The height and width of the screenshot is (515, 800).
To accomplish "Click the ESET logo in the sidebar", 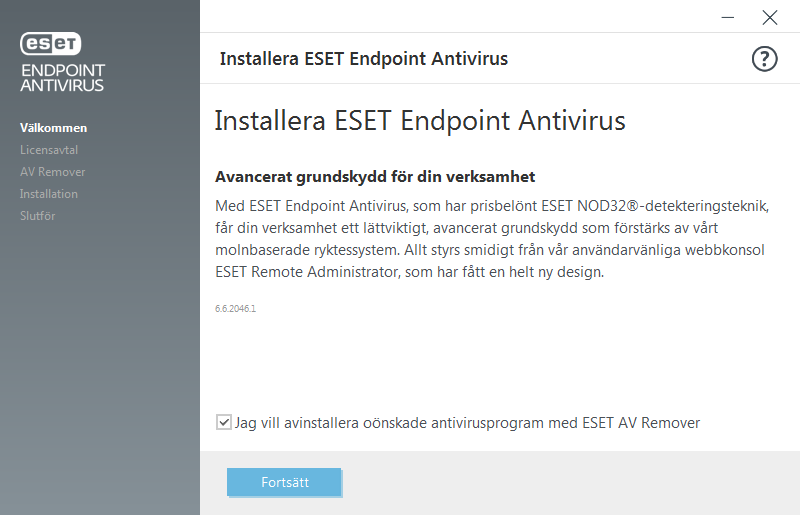I will [x=51, y=43].
